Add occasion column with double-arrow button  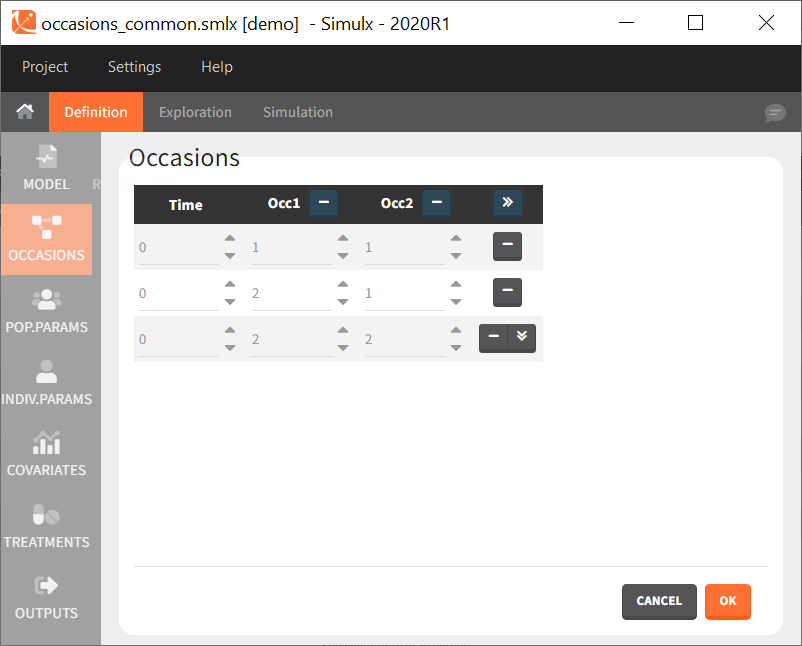pyautogui.click(x=507, y=203)
